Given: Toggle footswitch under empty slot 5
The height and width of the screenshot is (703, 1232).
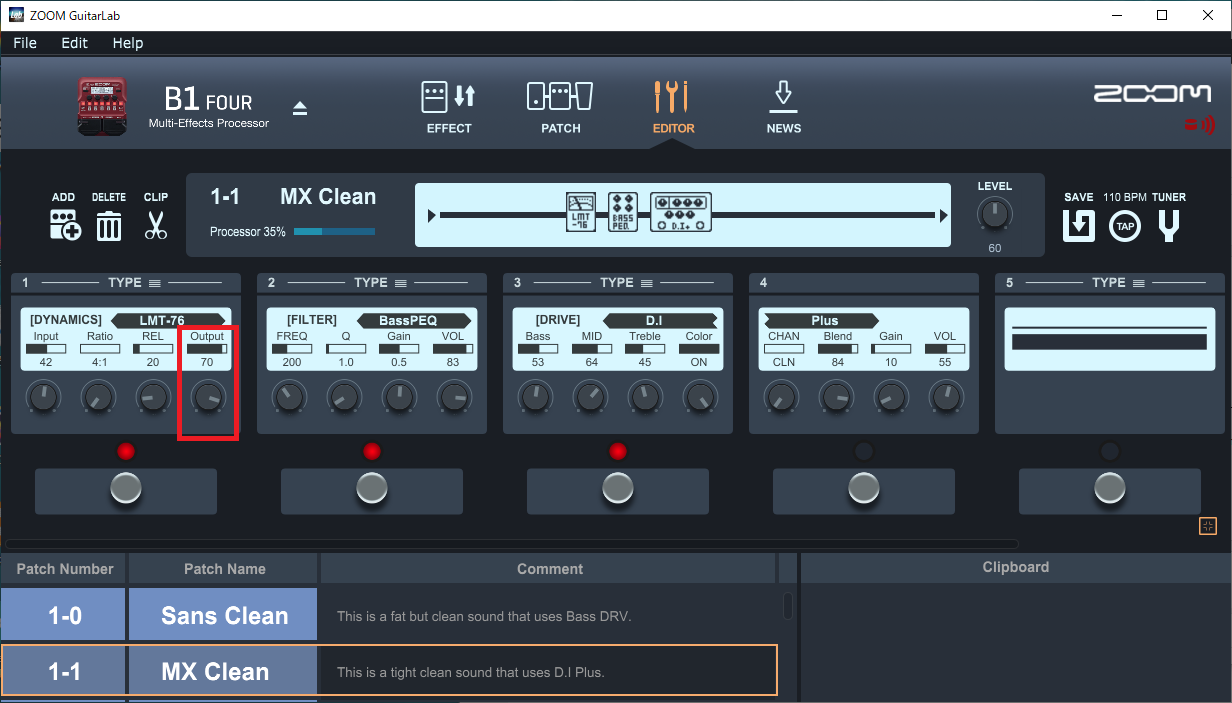Looking at the screenshot, I should tap(1109, 489).
